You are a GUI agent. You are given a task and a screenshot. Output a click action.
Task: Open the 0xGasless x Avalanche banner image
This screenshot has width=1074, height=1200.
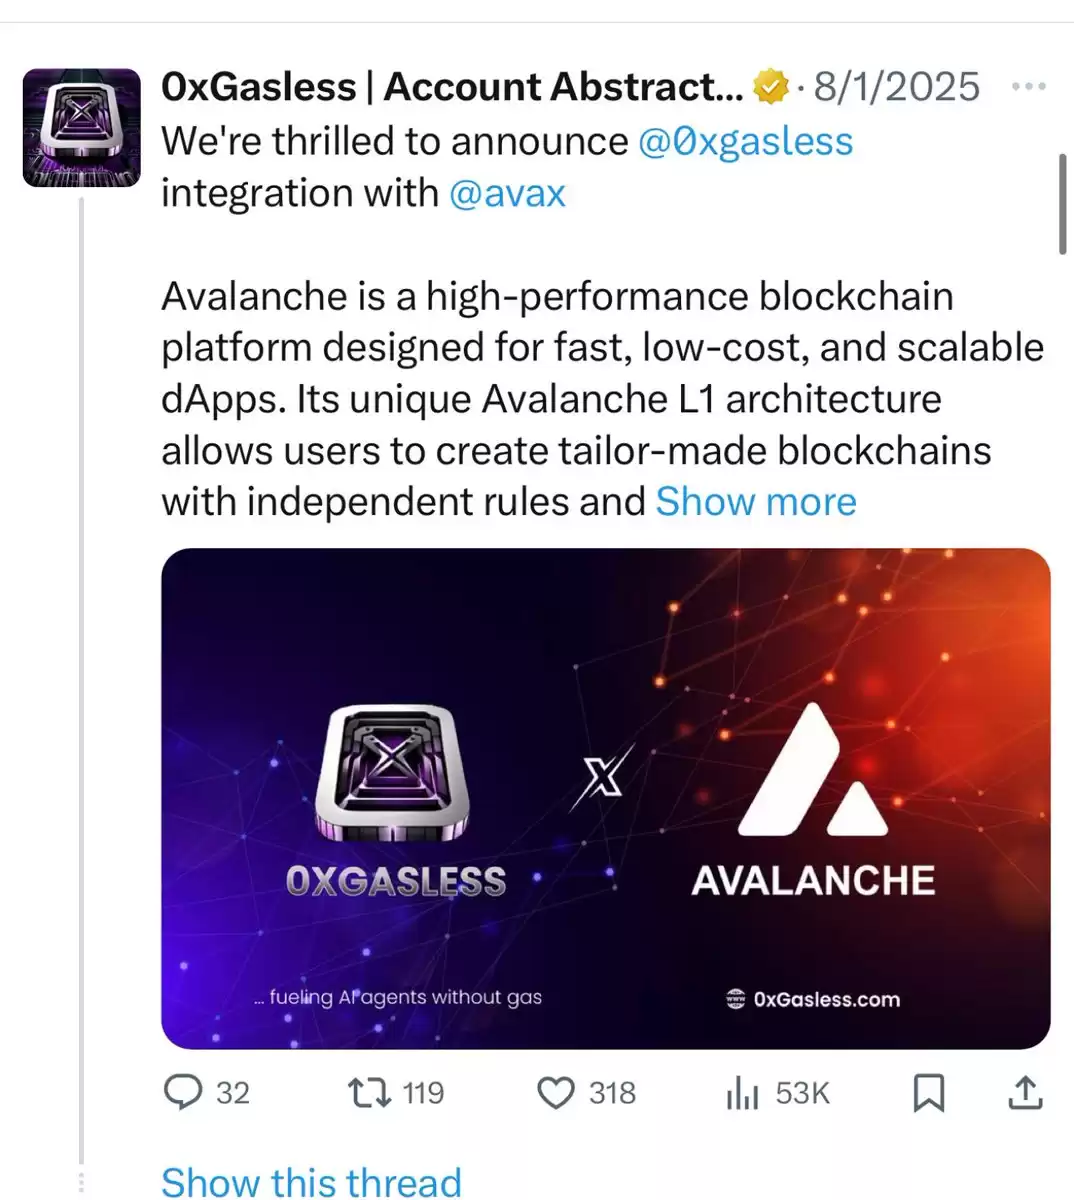606,798
